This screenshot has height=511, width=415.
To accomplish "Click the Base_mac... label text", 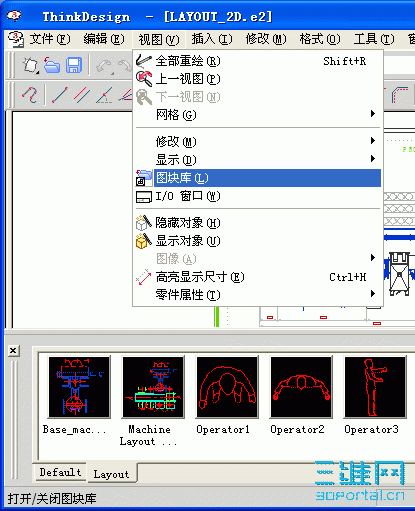I will (74, 429).
